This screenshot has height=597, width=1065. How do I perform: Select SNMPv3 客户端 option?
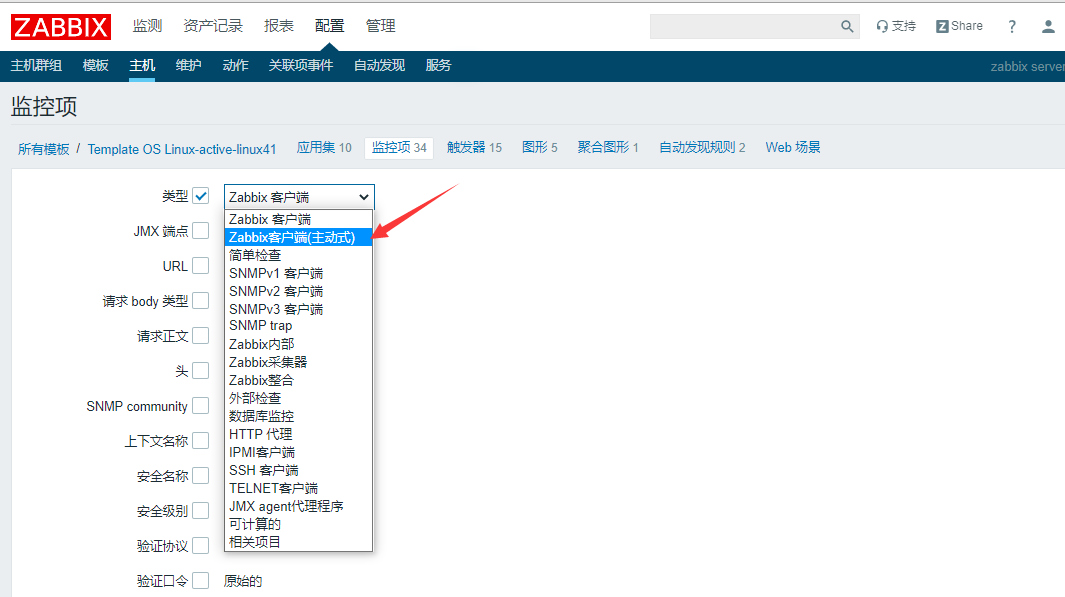pyautogui.click(x=298, y=309)
